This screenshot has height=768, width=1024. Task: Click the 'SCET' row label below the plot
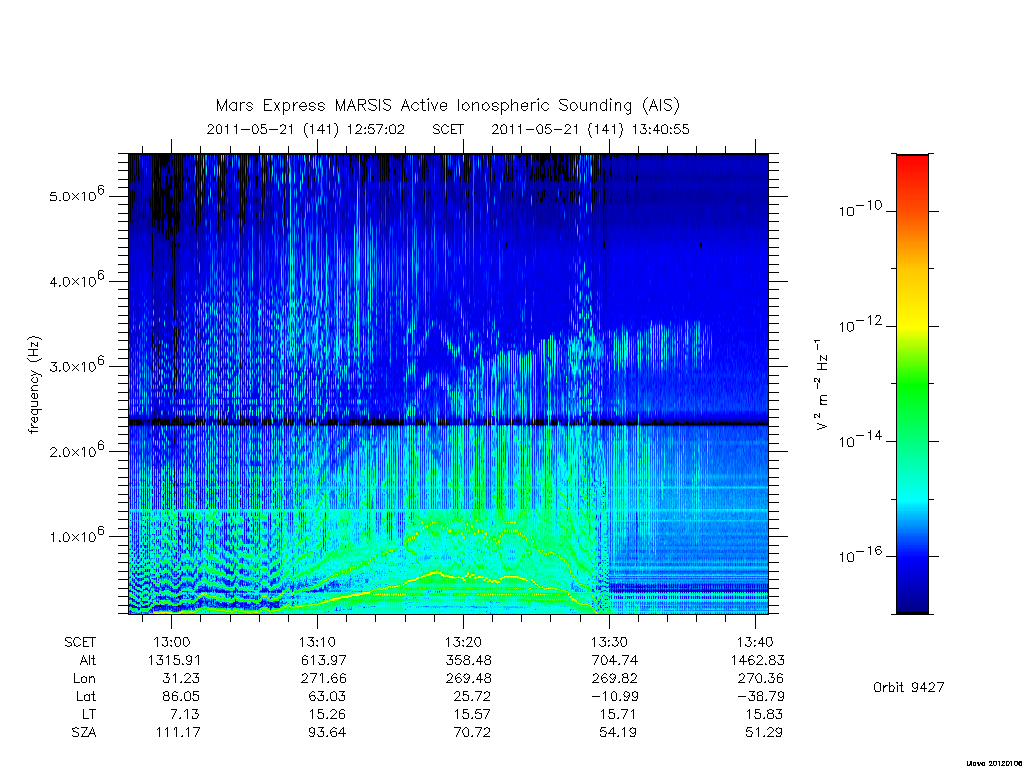pos(80,643)
